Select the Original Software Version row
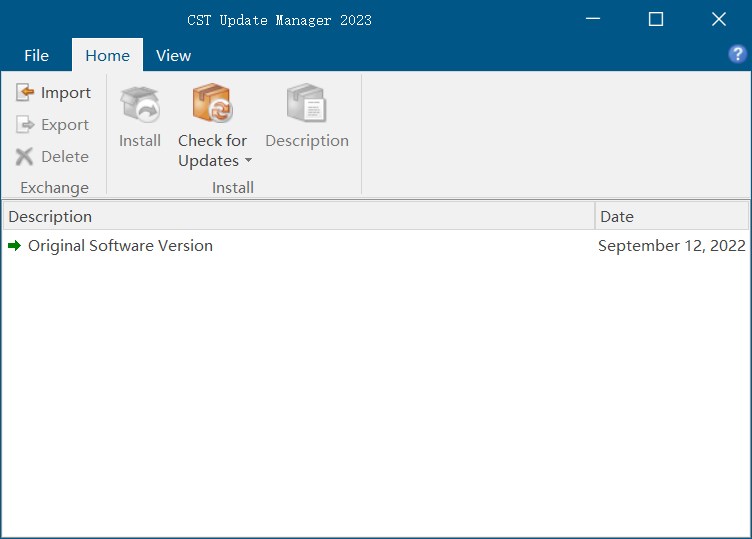 point(376,246)
